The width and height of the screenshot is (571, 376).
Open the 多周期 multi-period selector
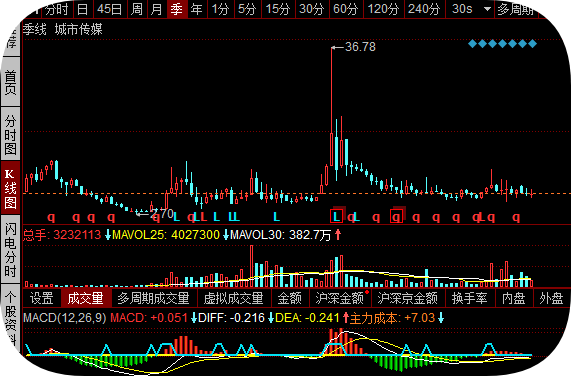[x=516, y=9]
